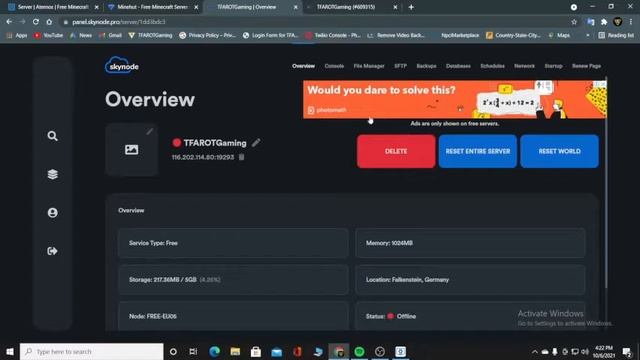Show hidden system tray icons
640x360 pixels.
[535, 351]
